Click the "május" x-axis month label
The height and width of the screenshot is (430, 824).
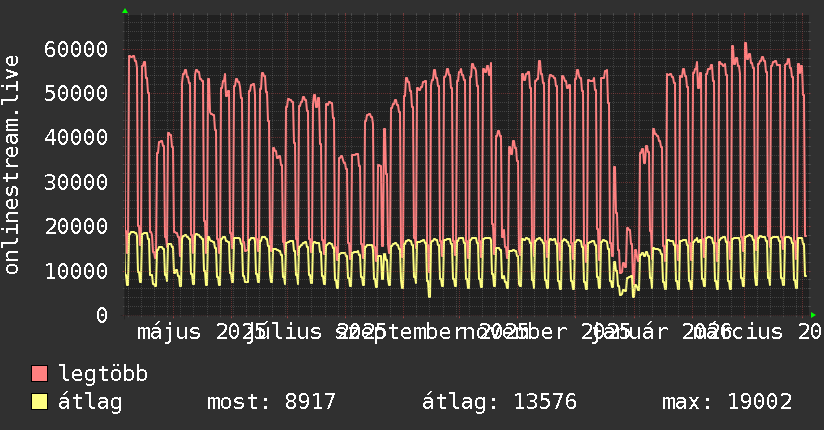pyautogui.click(x=168, y=331)
